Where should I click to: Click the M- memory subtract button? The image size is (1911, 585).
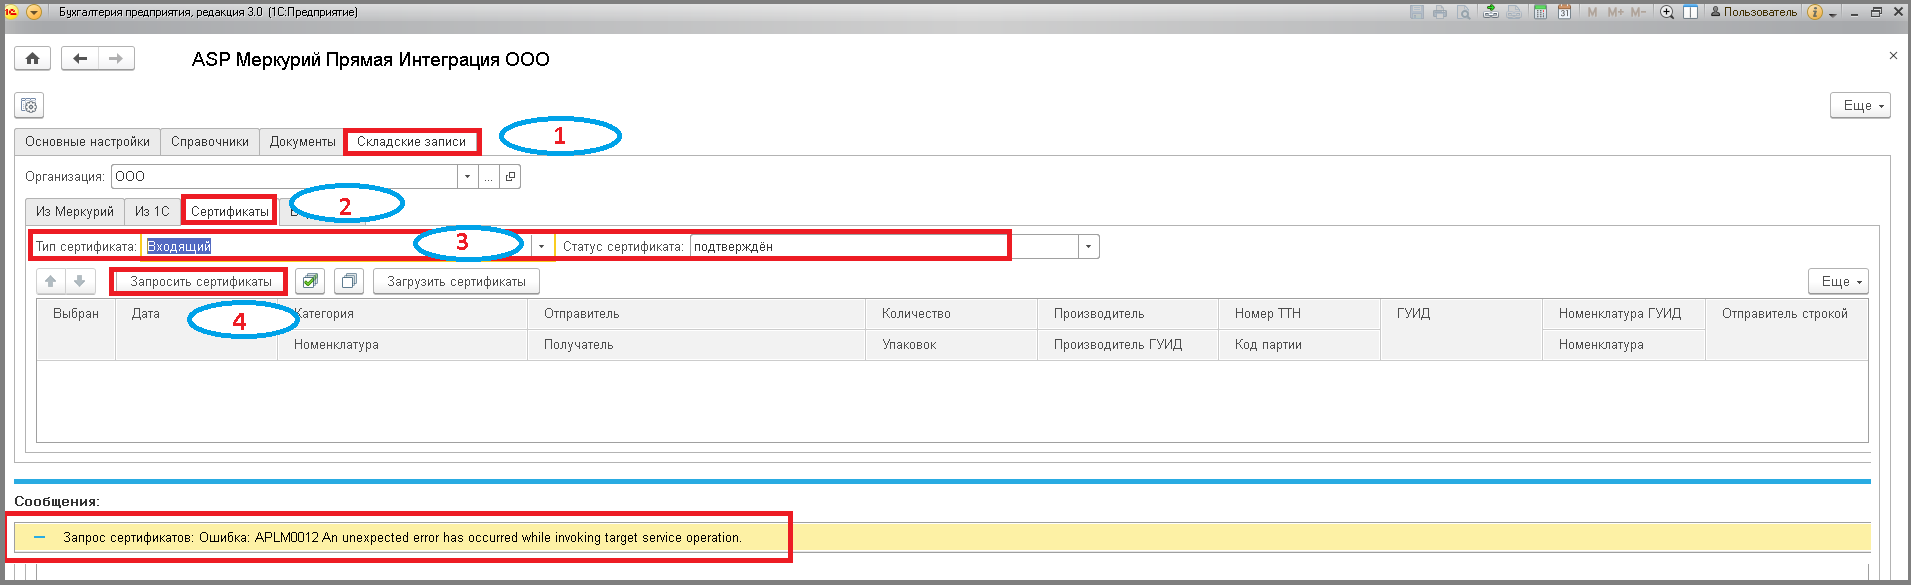click(x=1638, y=12)
